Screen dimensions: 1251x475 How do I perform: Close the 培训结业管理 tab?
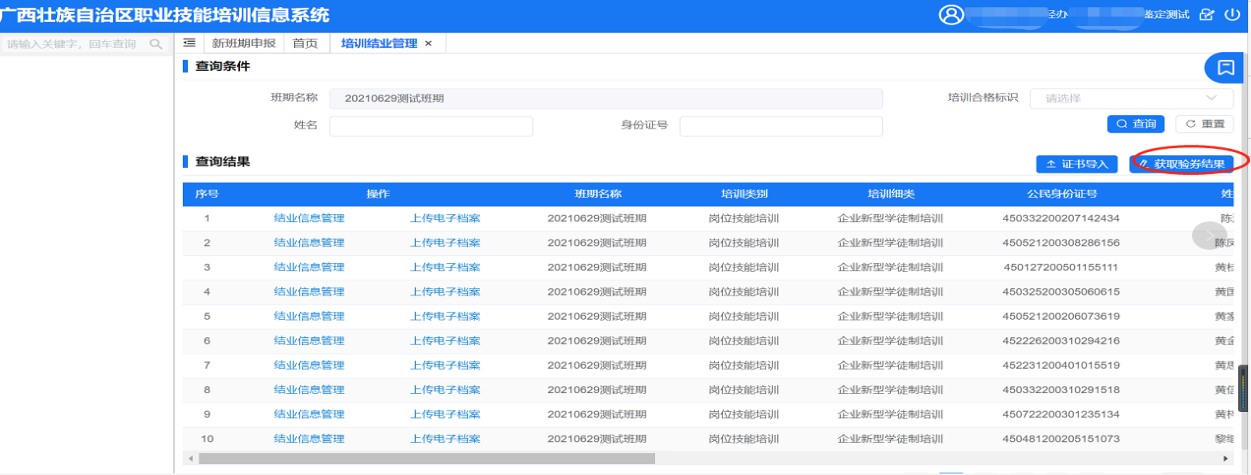pos(429,44)
